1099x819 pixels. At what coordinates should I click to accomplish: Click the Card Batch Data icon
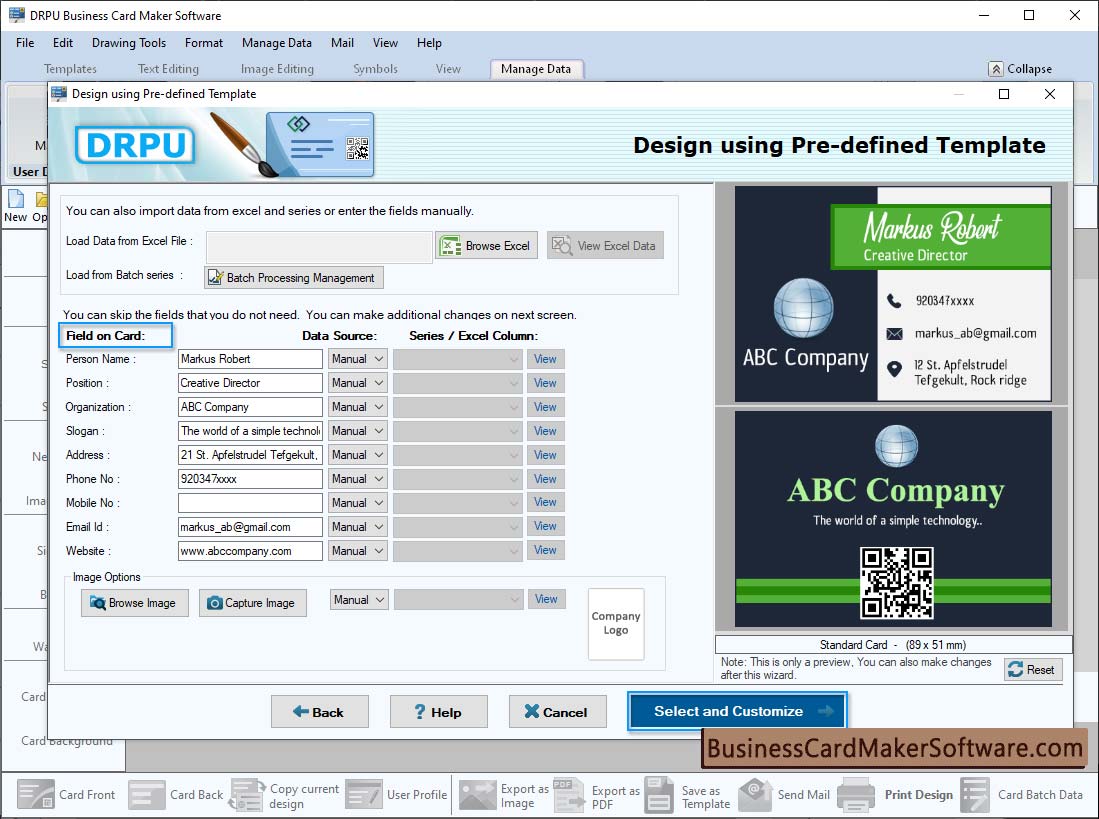[x=975, y=794]
